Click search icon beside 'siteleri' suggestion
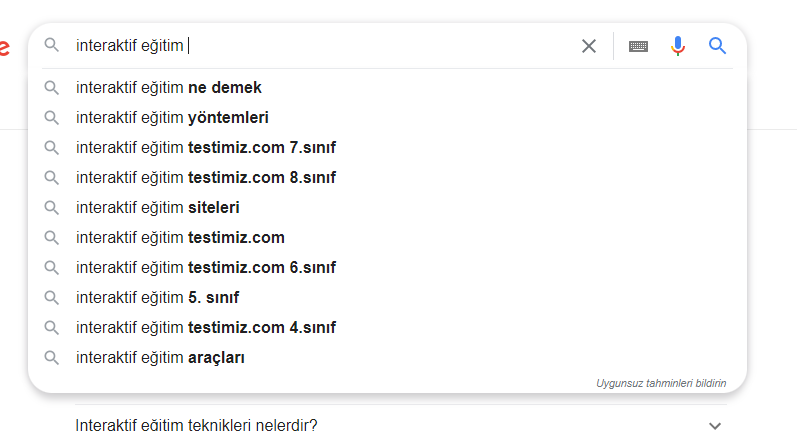Image resolution: width=797 pixels, height=431 pixels. (x=51, y=208)
